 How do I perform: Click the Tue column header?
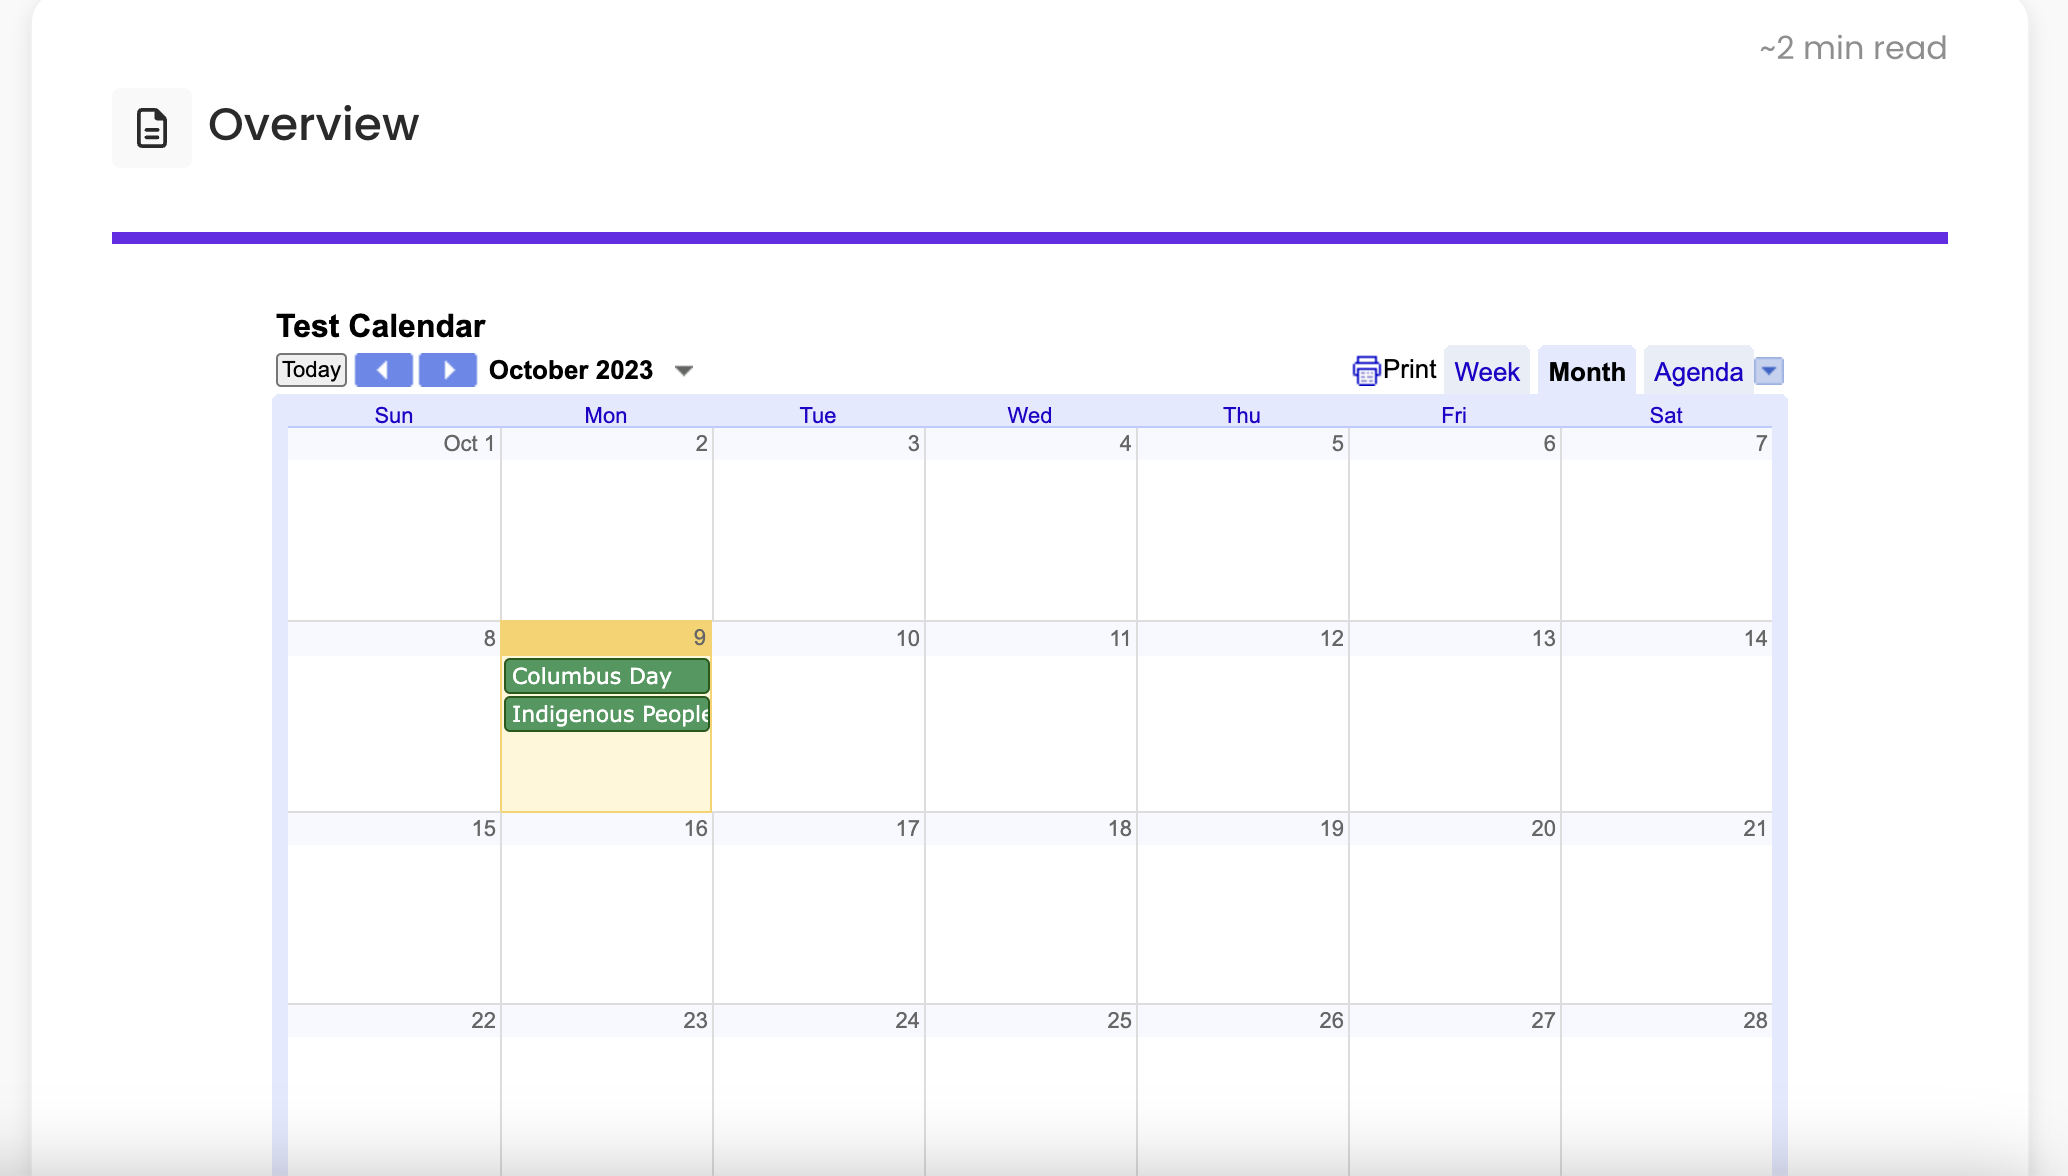point(818,415)
